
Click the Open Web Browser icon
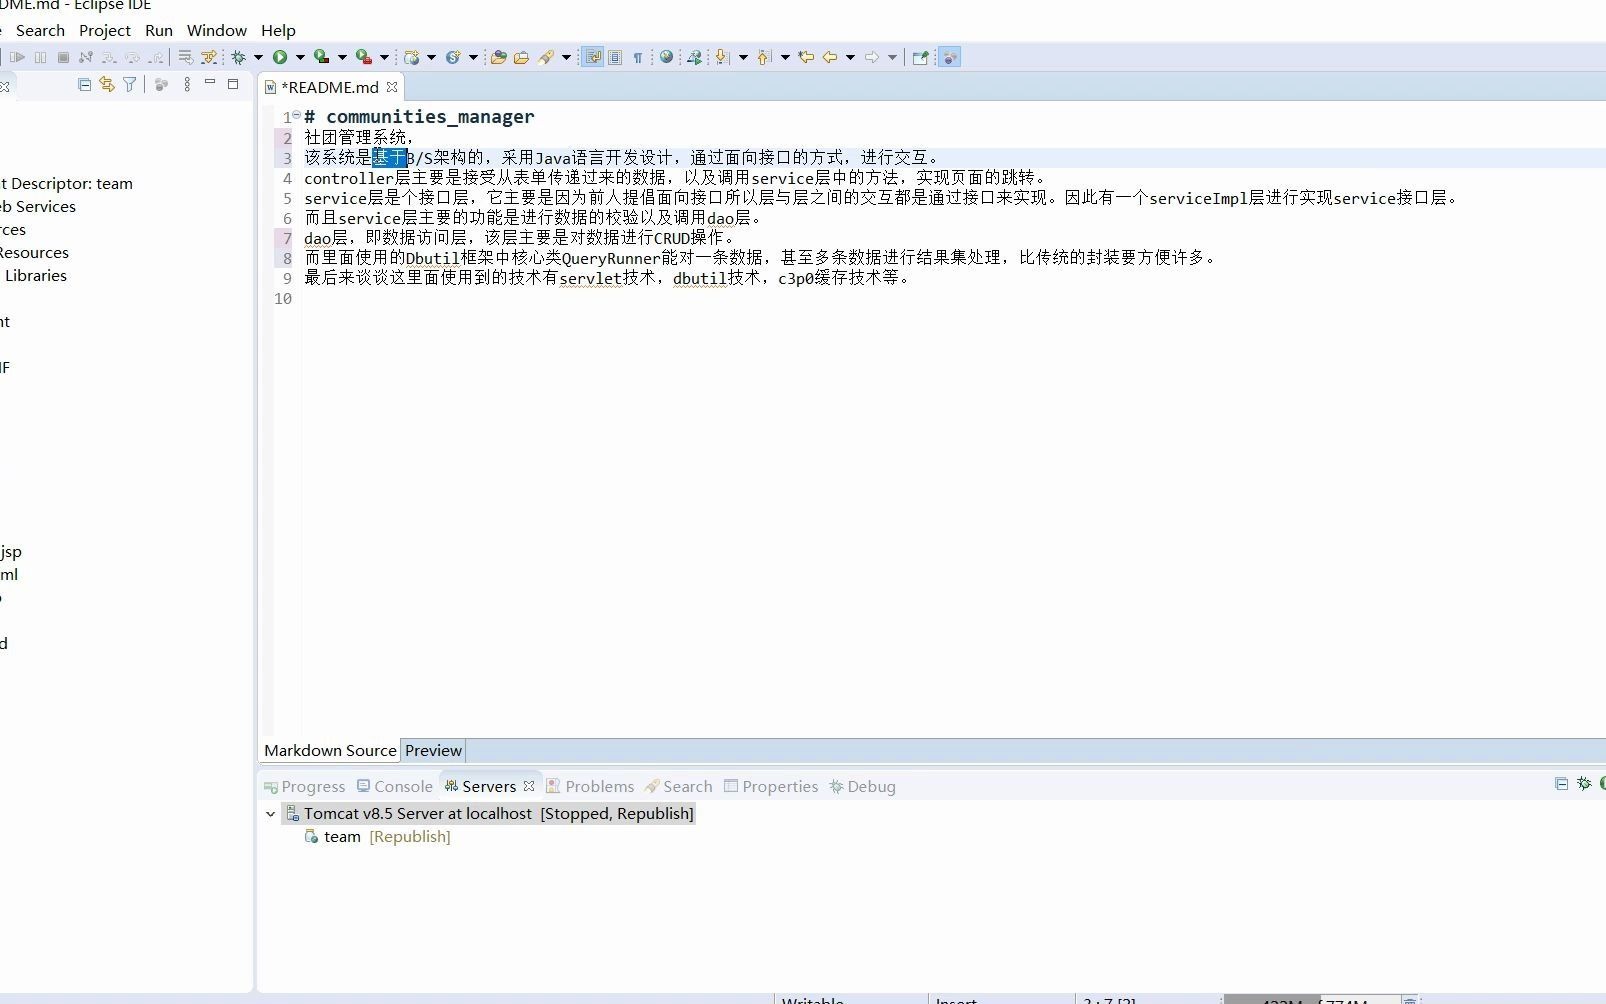point(667,57)
